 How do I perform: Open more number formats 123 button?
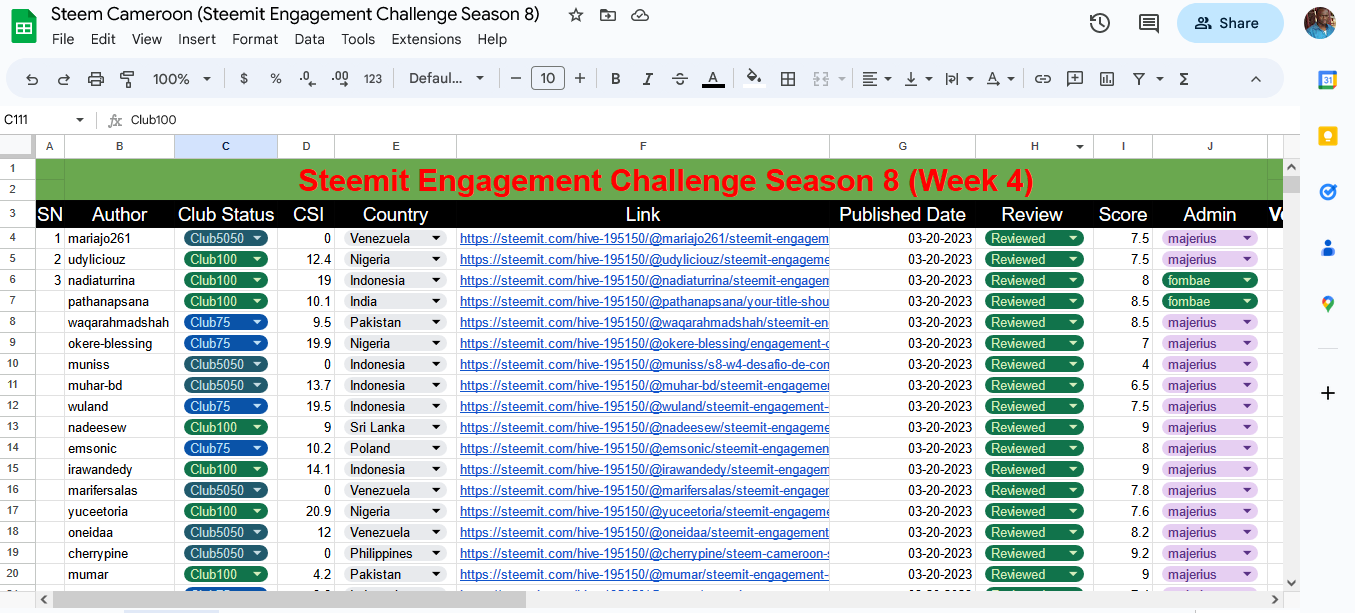click(373, 79)
